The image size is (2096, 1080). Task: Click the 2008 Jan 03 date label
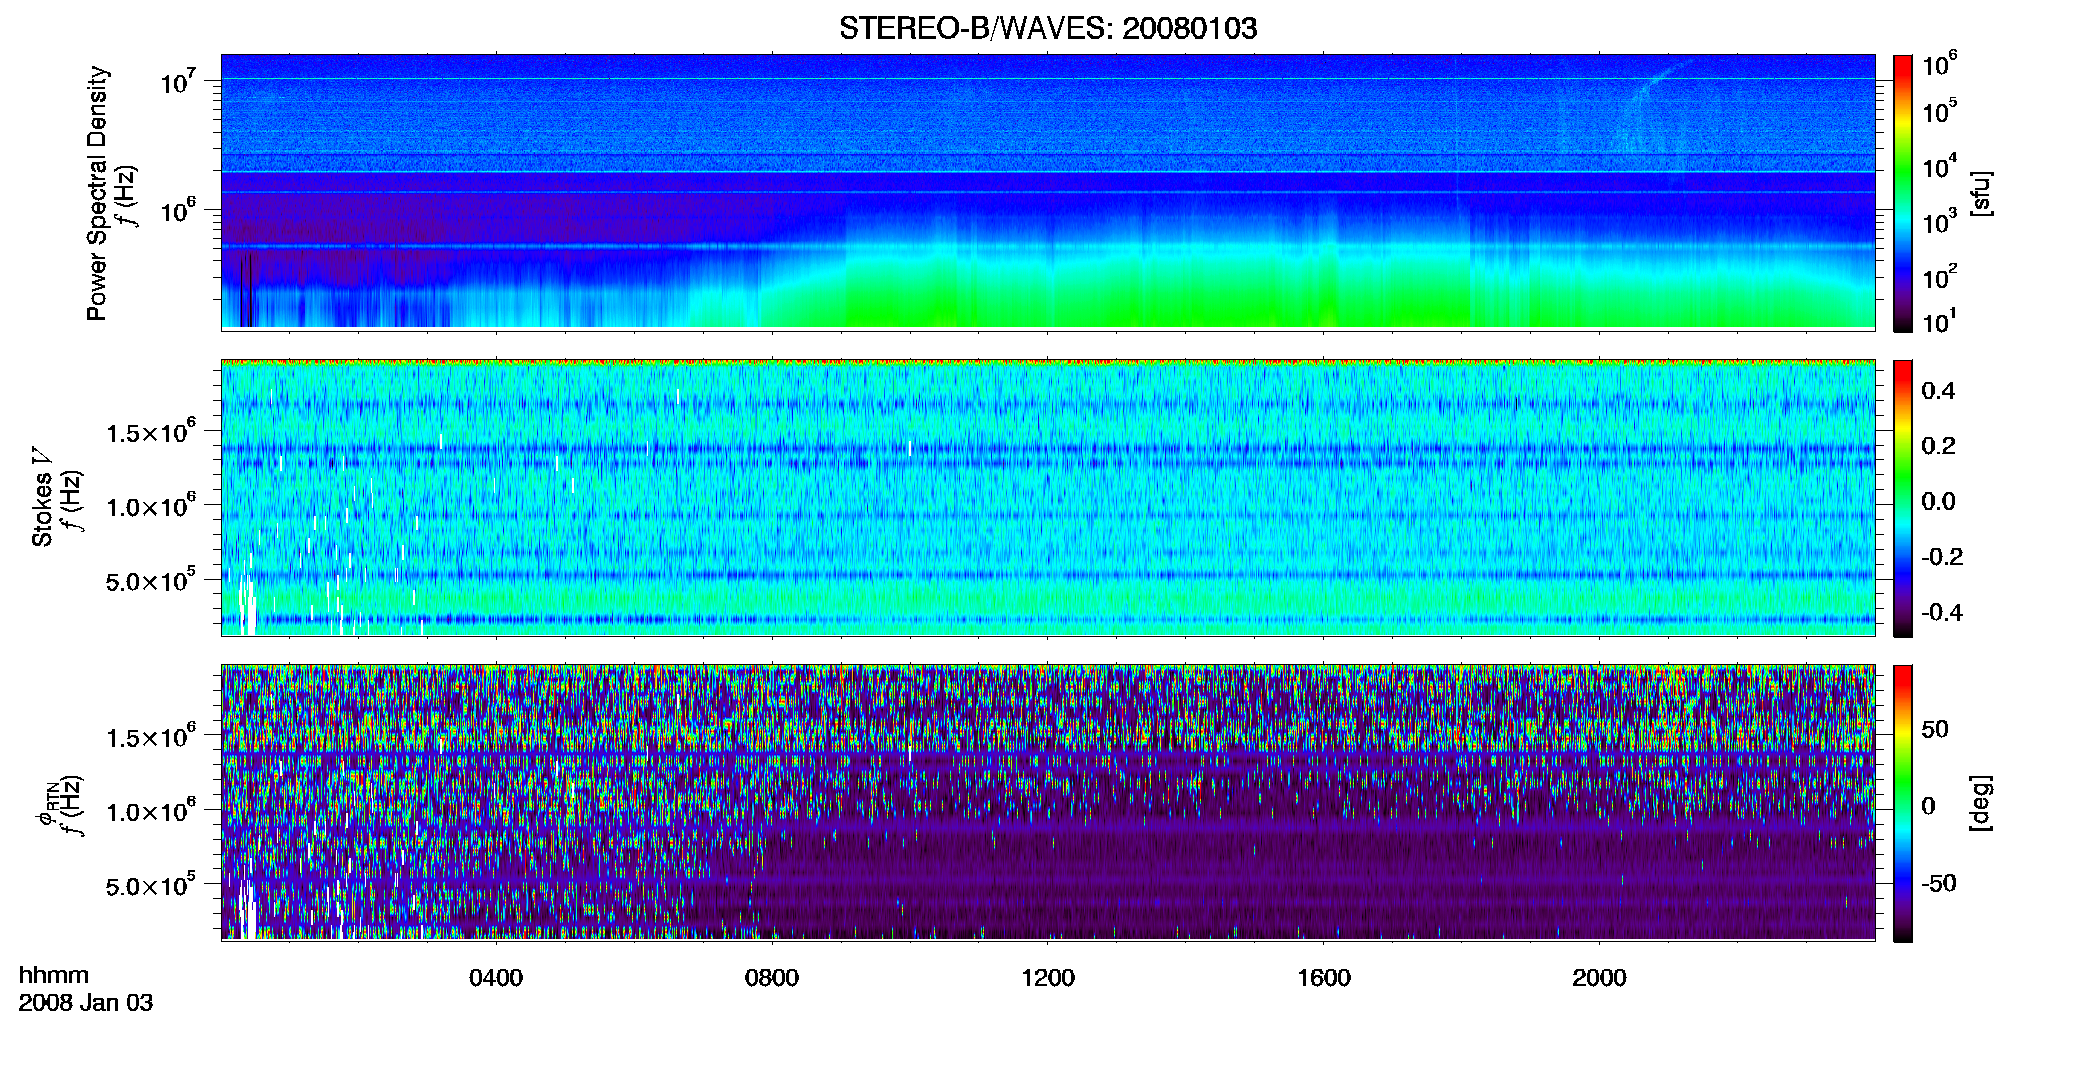[x=86, y=1003]
